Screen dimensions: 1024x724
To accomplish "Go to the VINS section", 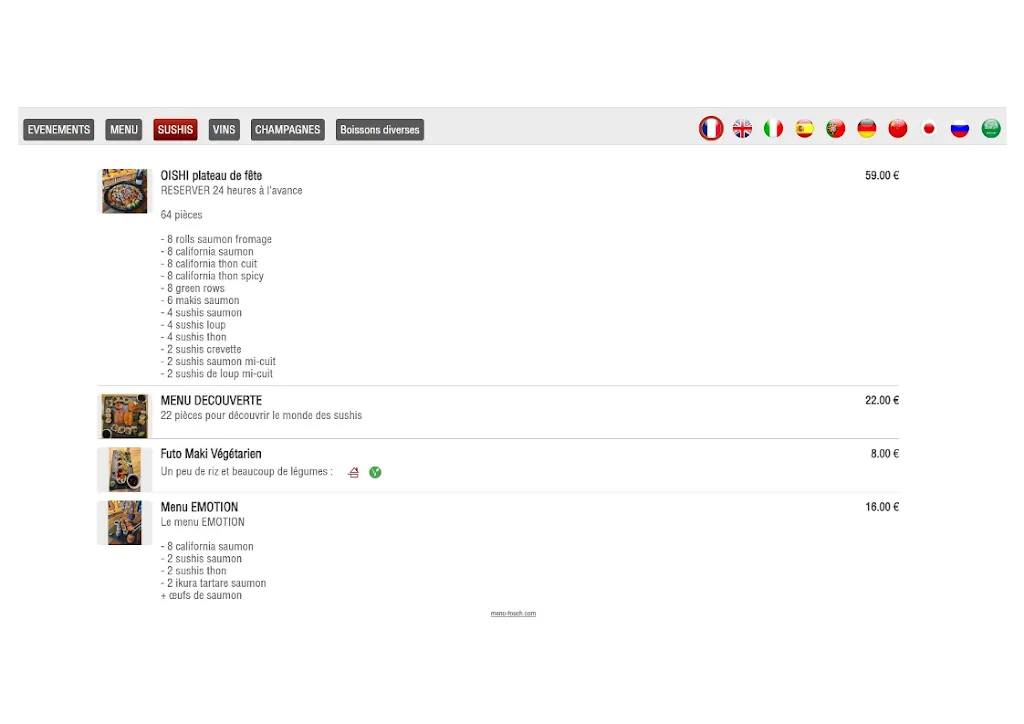I will click(224, 130).
